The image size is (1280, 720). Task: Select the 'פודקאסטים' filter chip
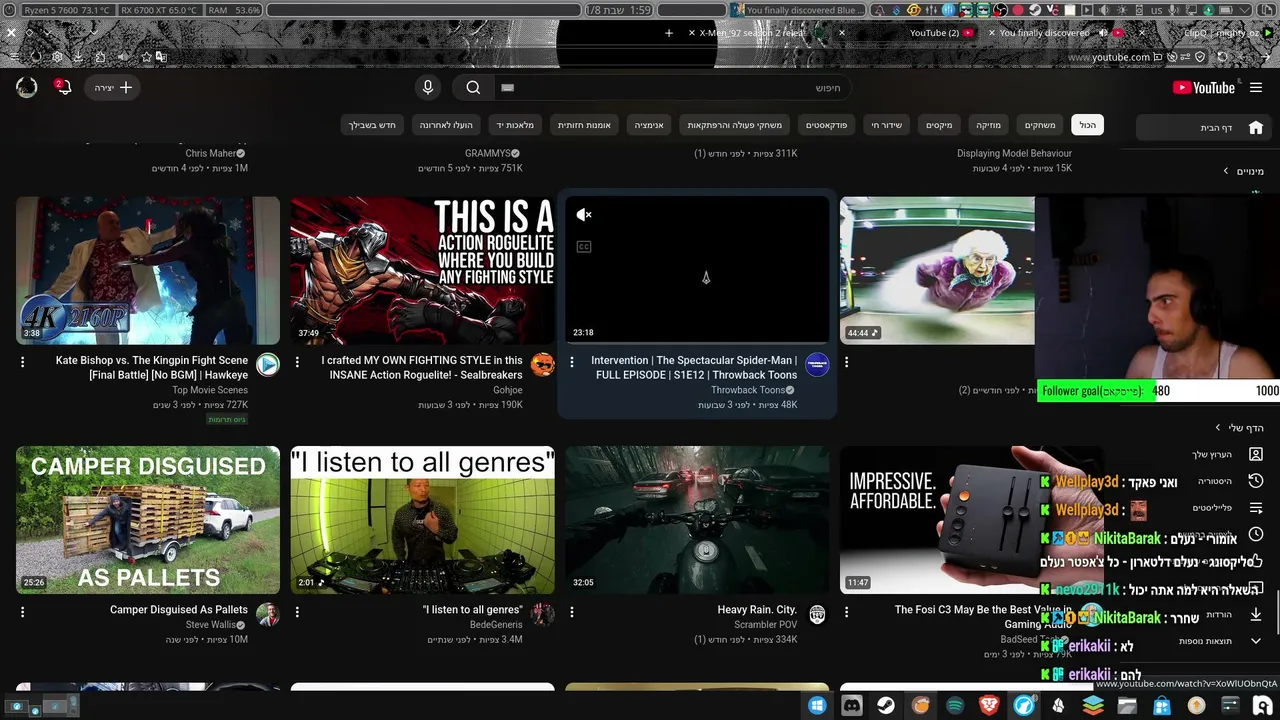point(827,125)
